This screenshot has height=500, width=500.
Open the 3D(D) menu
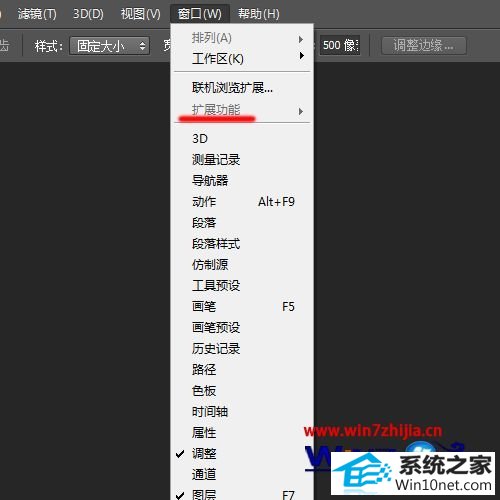(88, 14)
